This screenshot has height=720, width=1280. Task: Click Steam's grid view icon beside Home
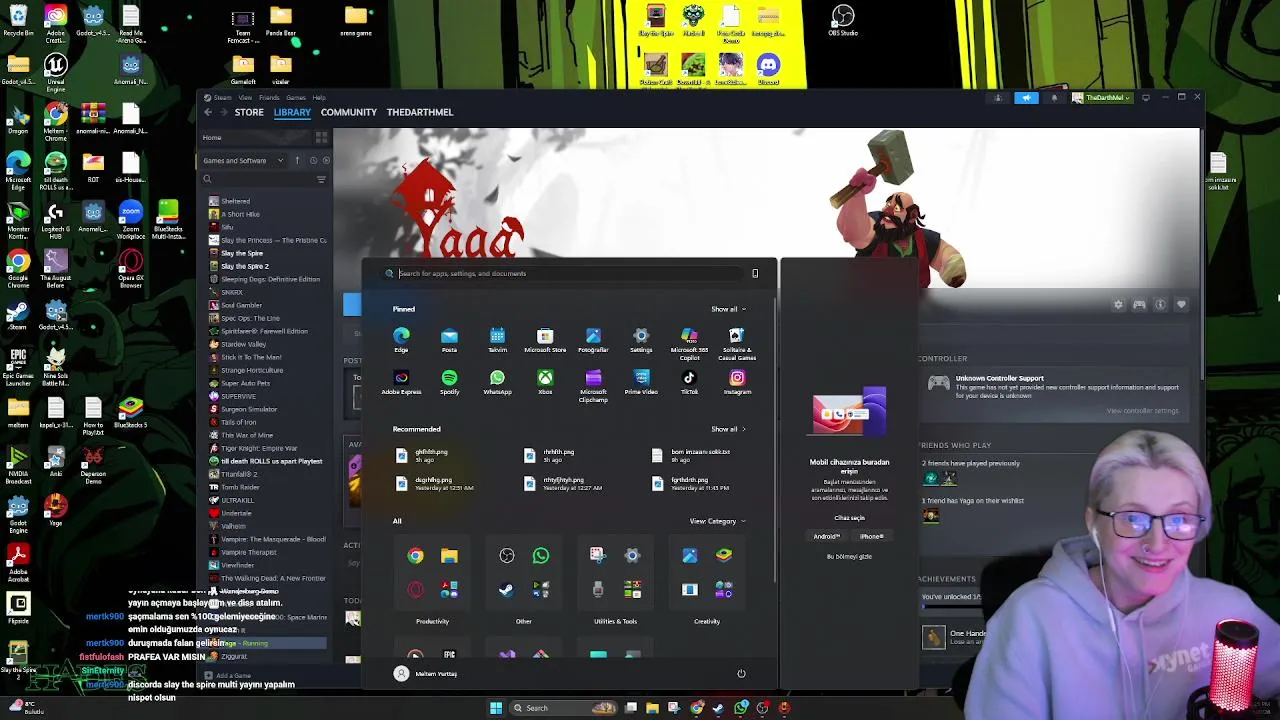[321, 138]
